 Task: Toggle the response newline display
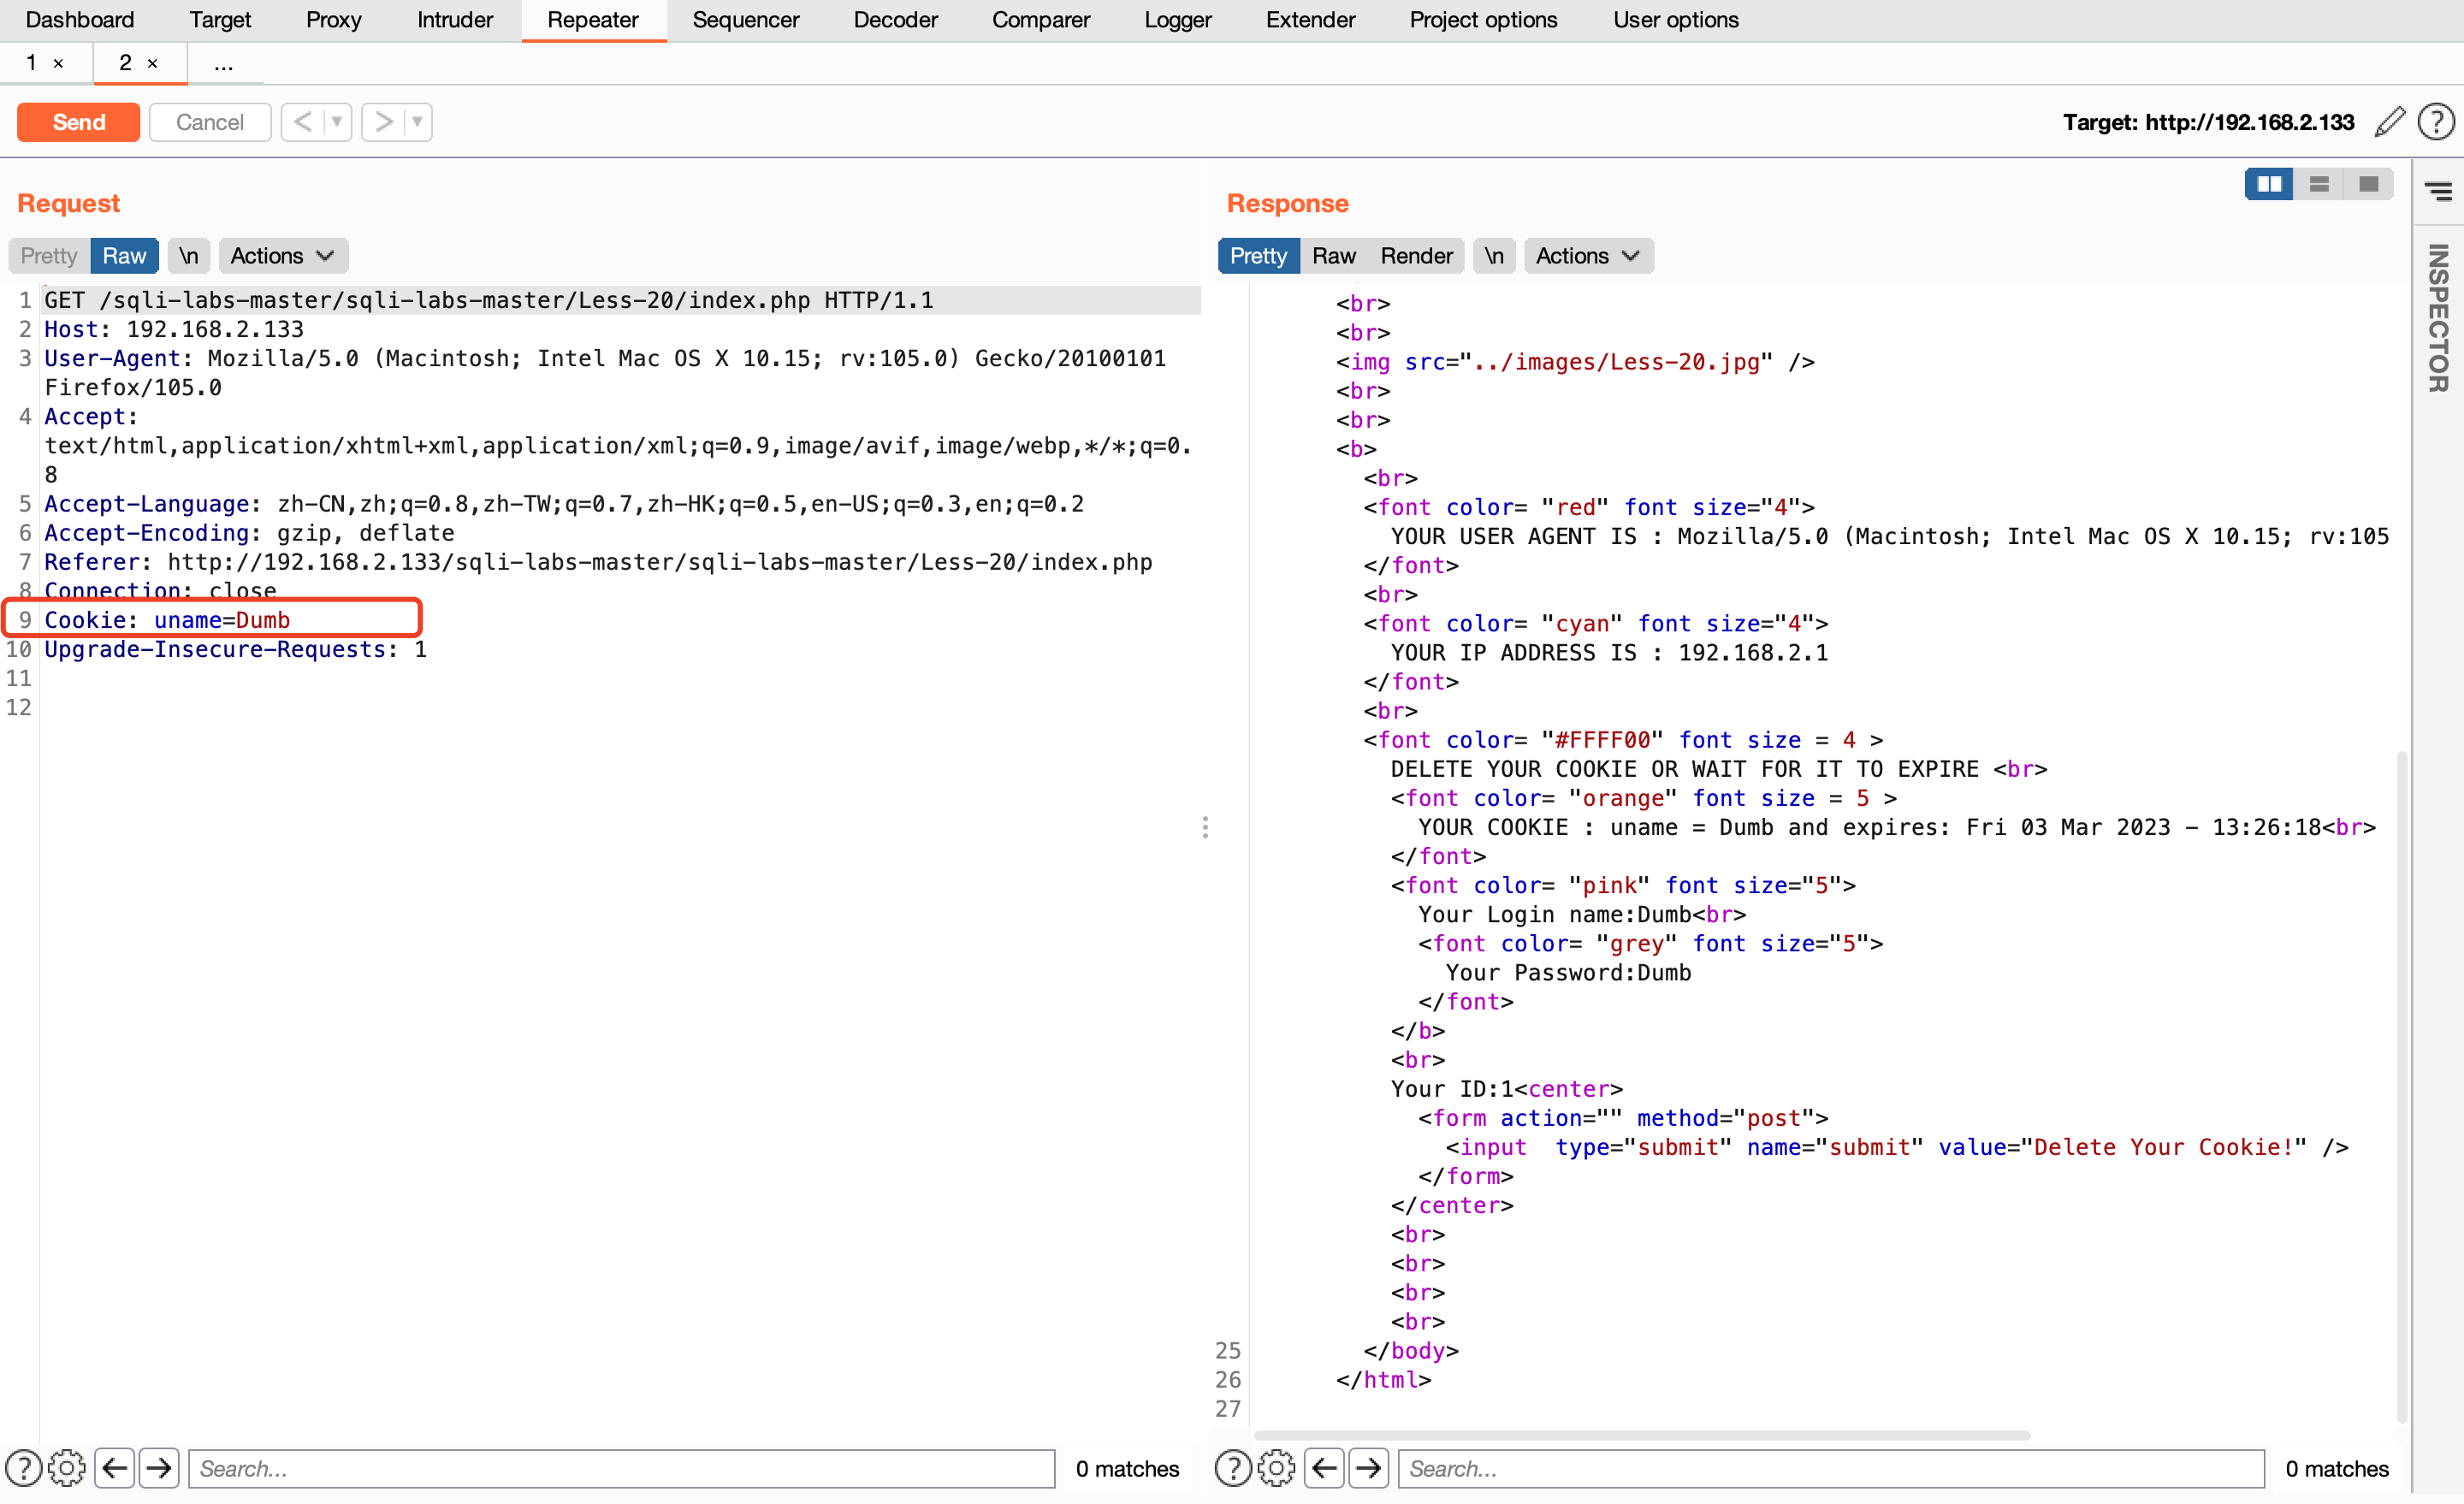click(1494, 256)
